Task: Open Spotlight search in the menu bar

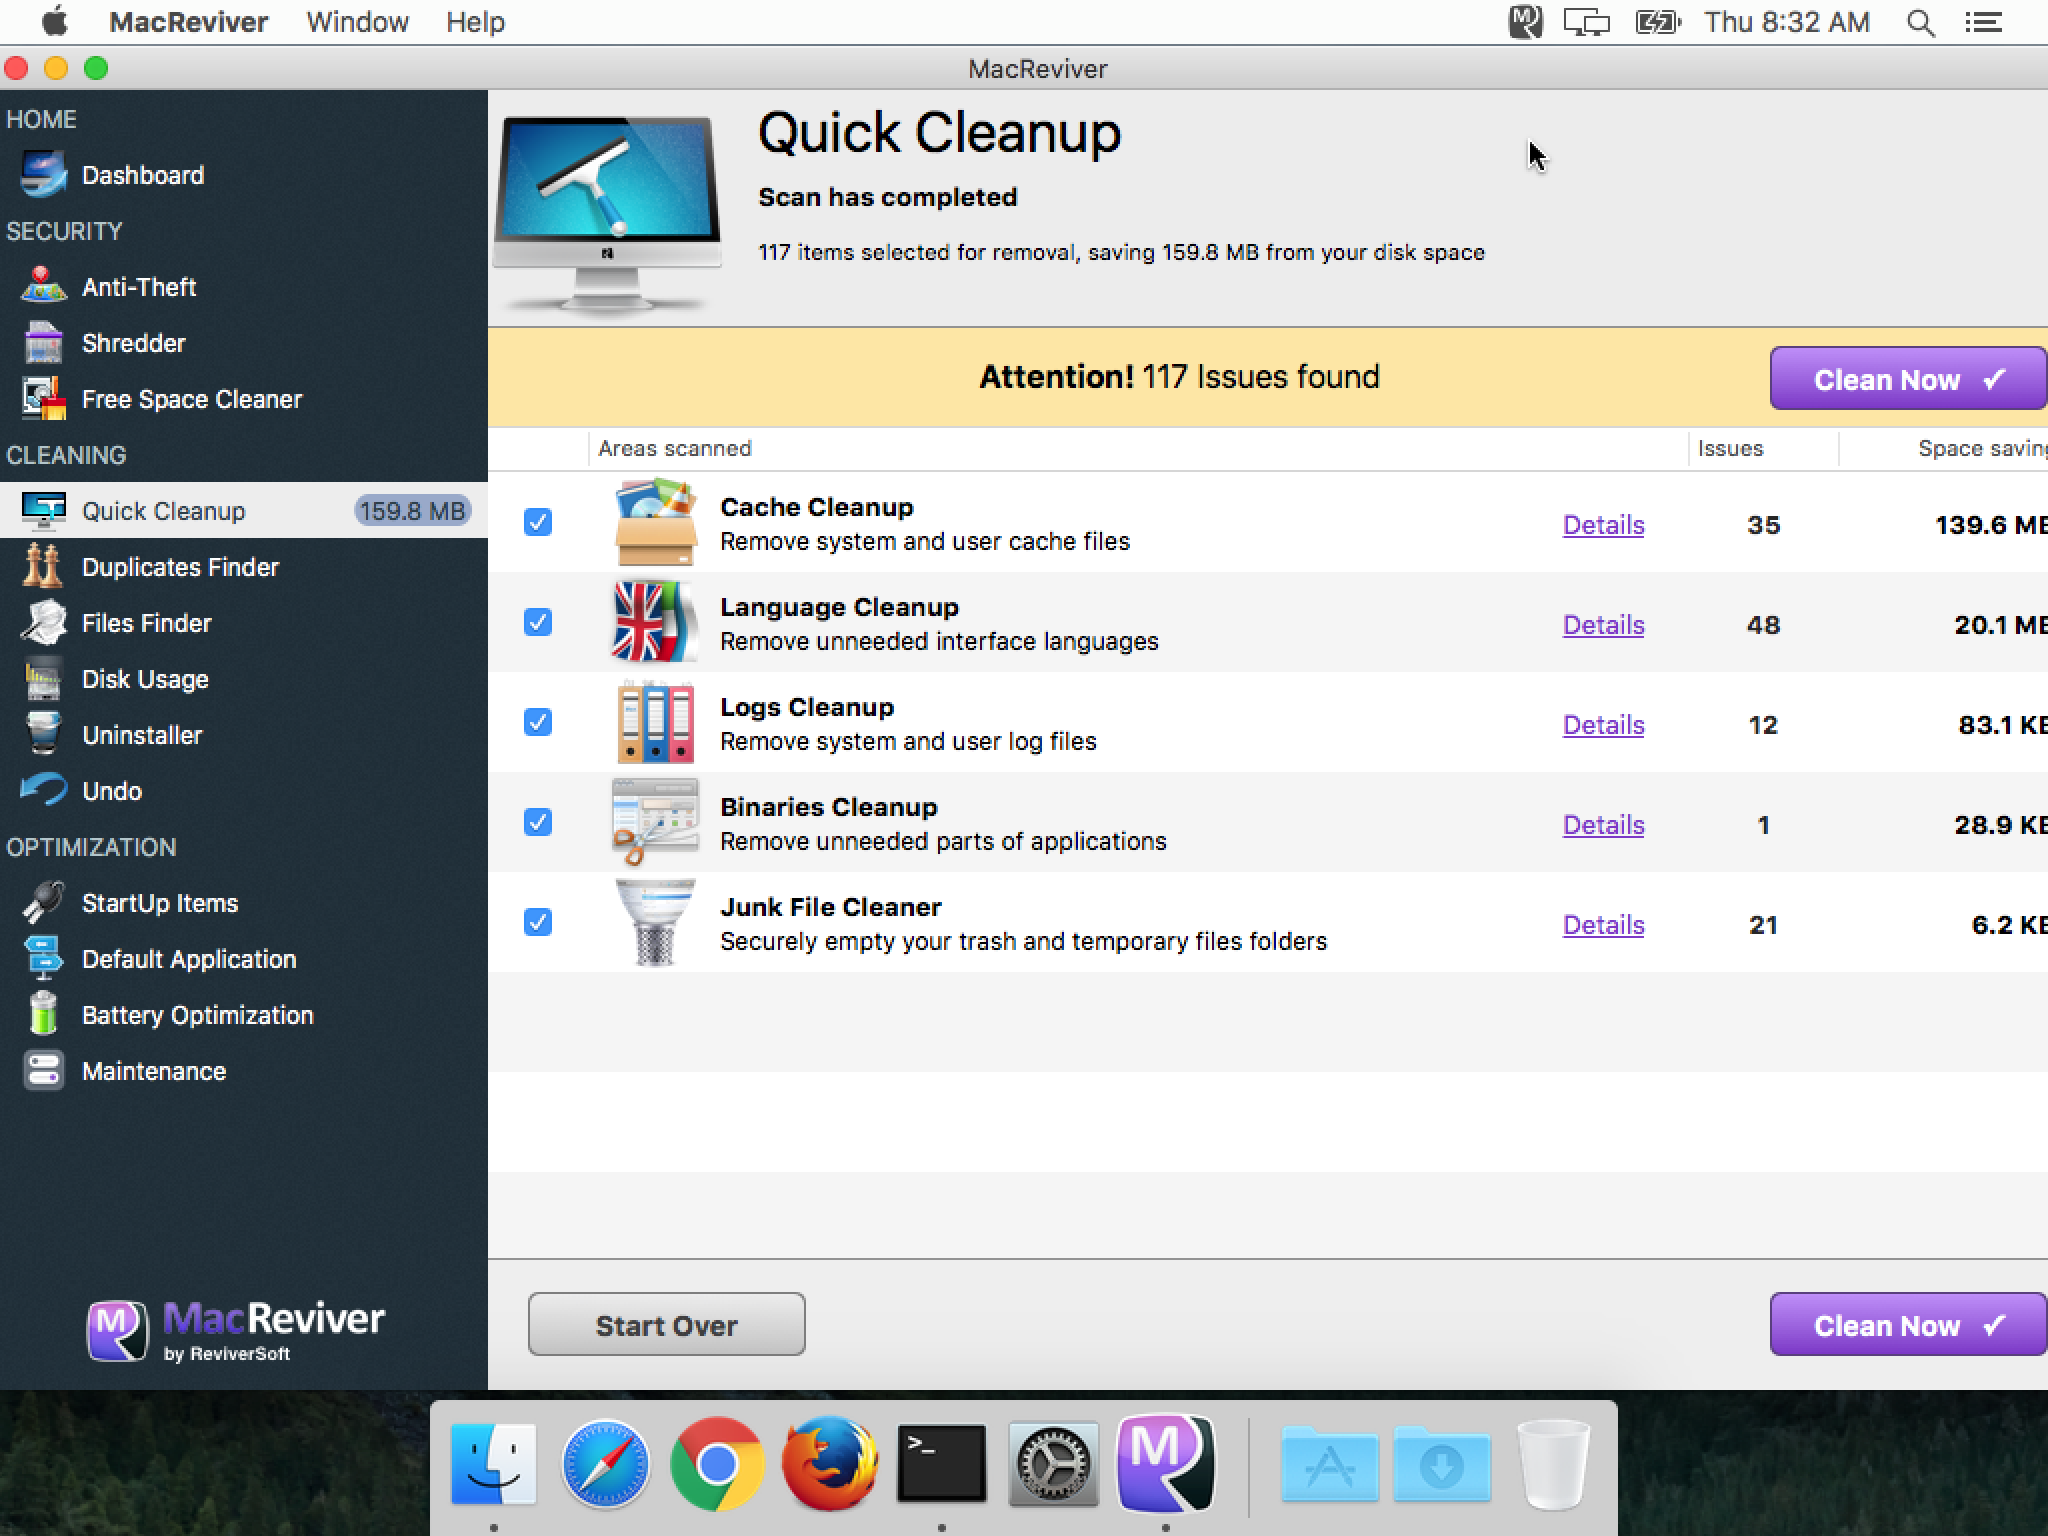Action: (1919, 22)
